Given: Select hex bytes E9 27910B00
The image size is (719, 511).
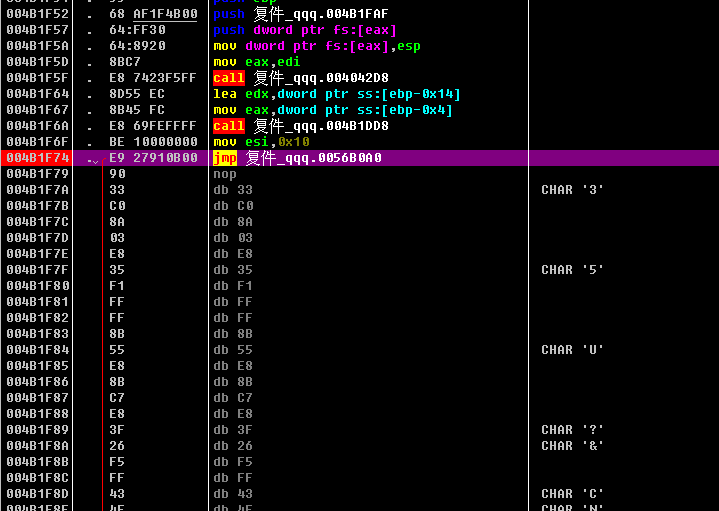Looking at the screenshot, I should coord(153,158).
